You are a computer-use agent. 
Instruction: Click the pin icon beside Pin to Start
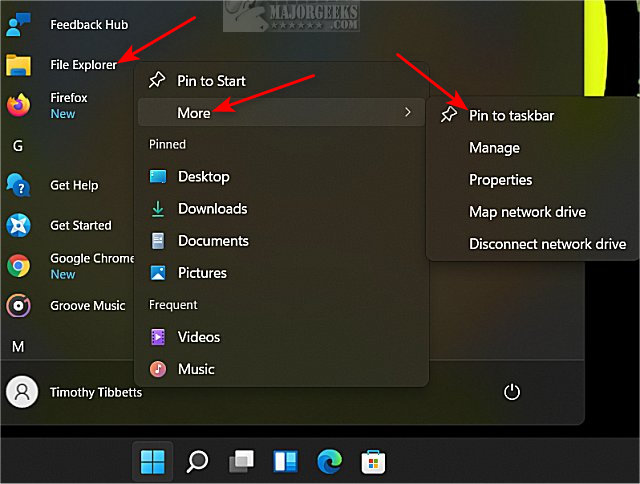click(x=157, y=80)
